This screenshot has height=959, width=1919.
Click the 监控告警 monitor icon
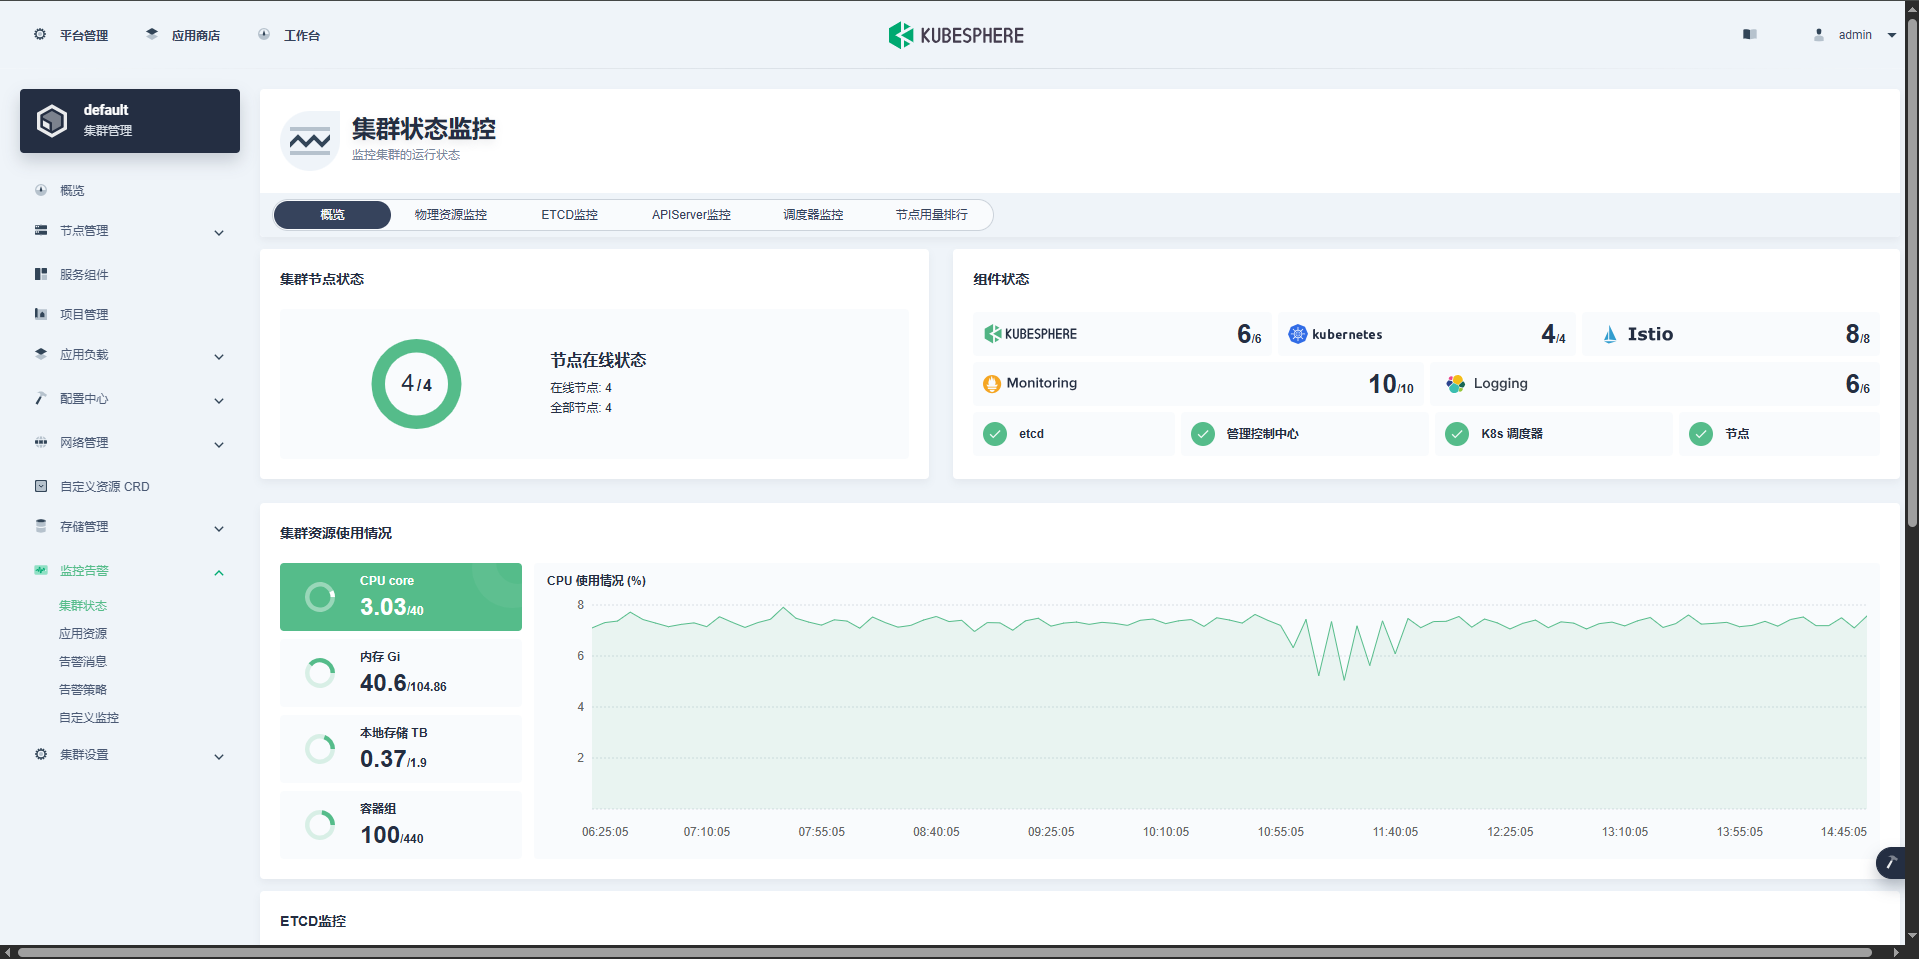(41, 570)
